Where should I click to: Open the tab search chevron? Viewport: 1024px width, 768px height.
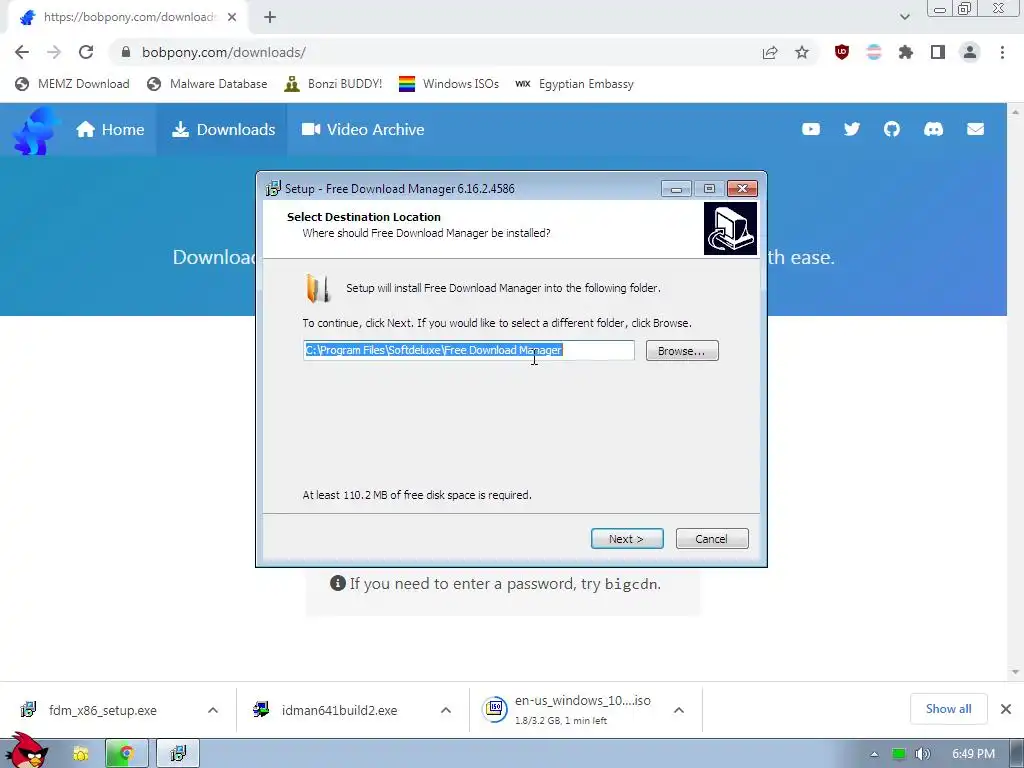pyautogui.click(x=904, y=17)
